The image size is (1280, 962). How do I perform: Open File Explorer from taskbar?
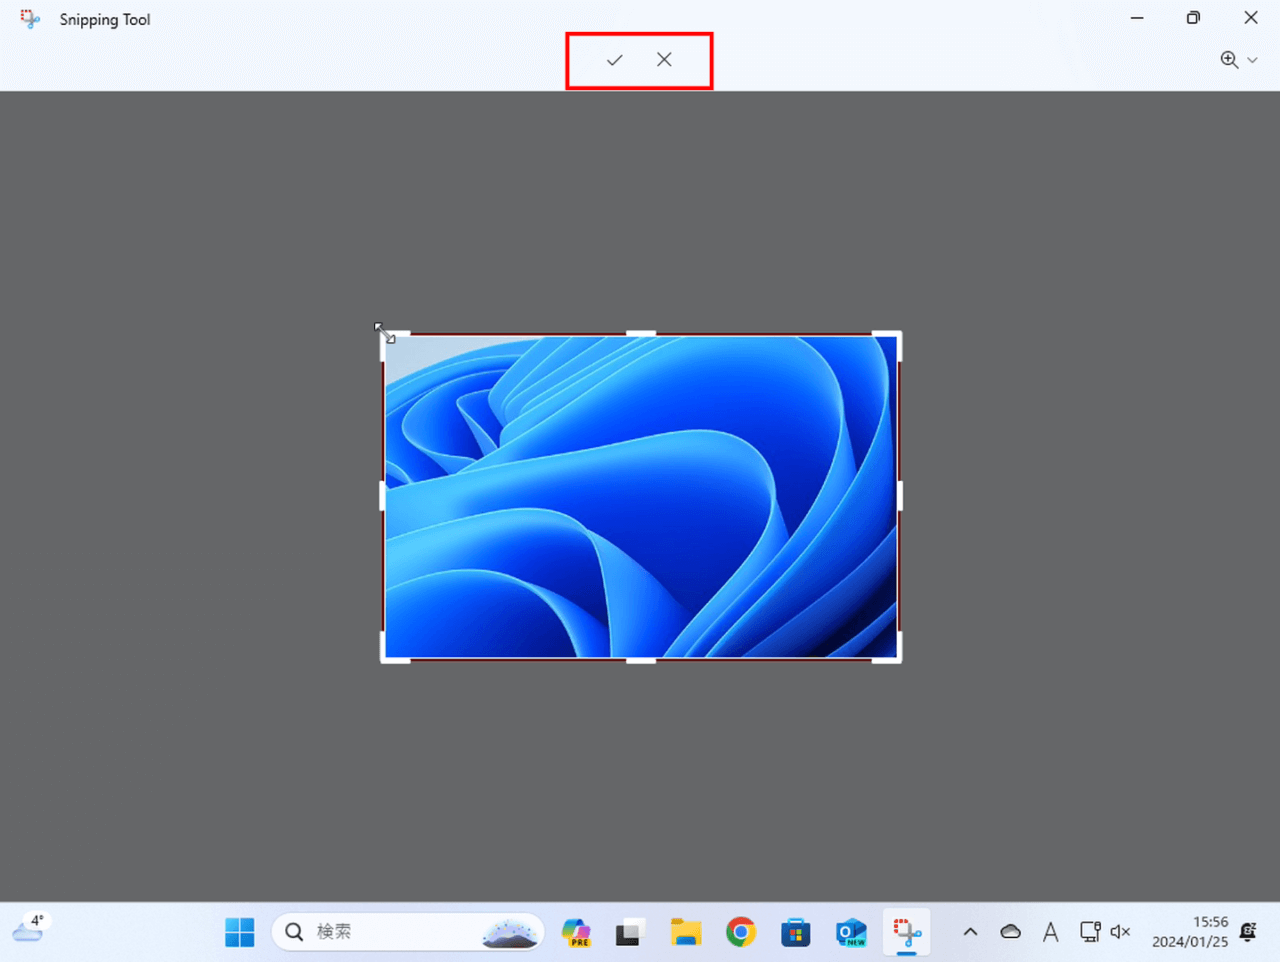(685, 932)
